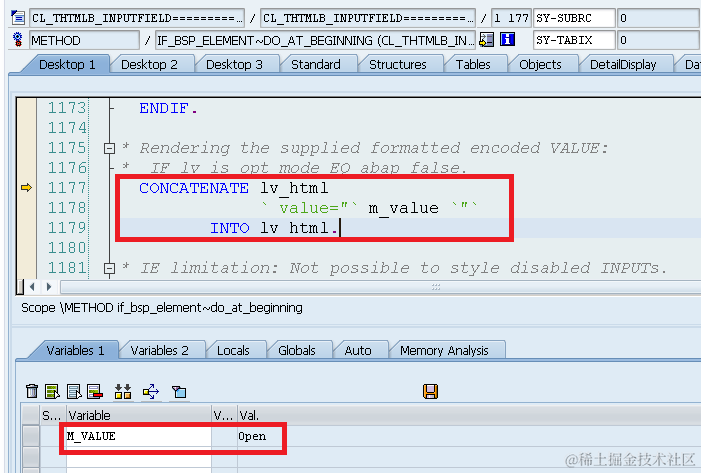This screenshot has width=701, height=473.
Task: Open the Tables tab
Action: click(473, 65)
